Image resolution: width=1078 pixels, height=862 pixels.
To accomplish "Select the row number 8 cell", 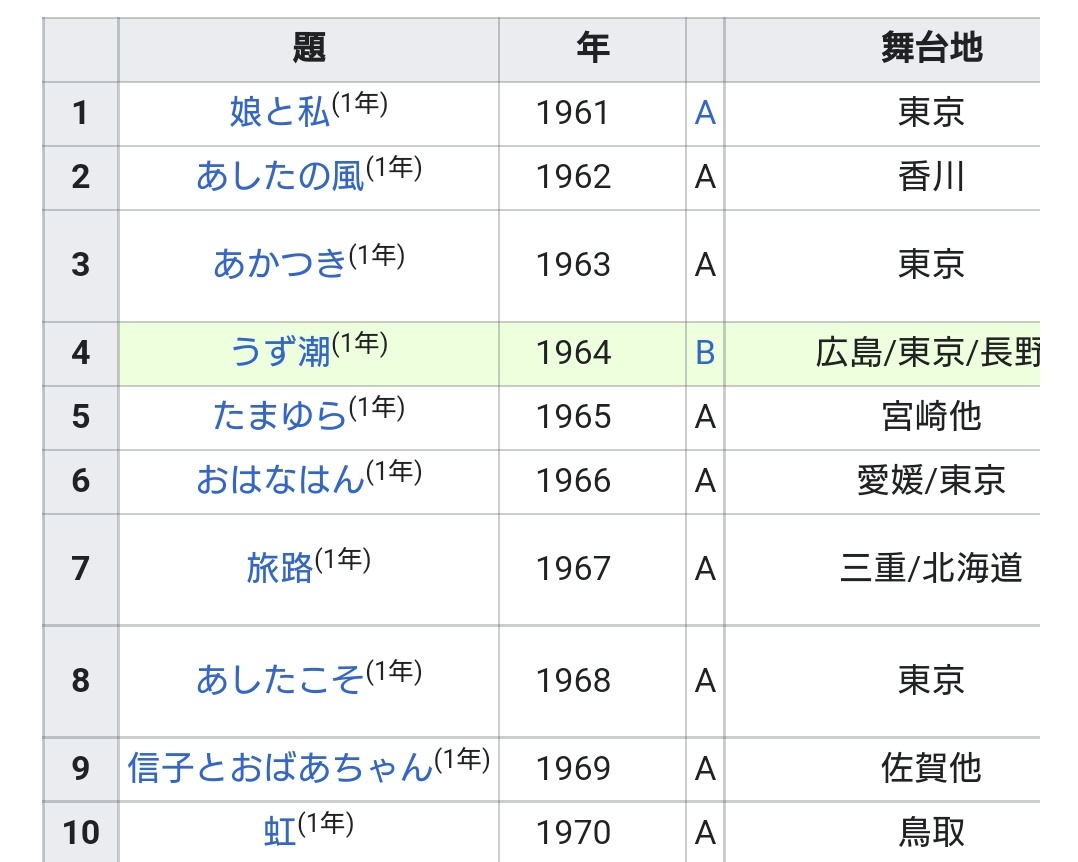I will pyautogui.click(x=80, y=681).
